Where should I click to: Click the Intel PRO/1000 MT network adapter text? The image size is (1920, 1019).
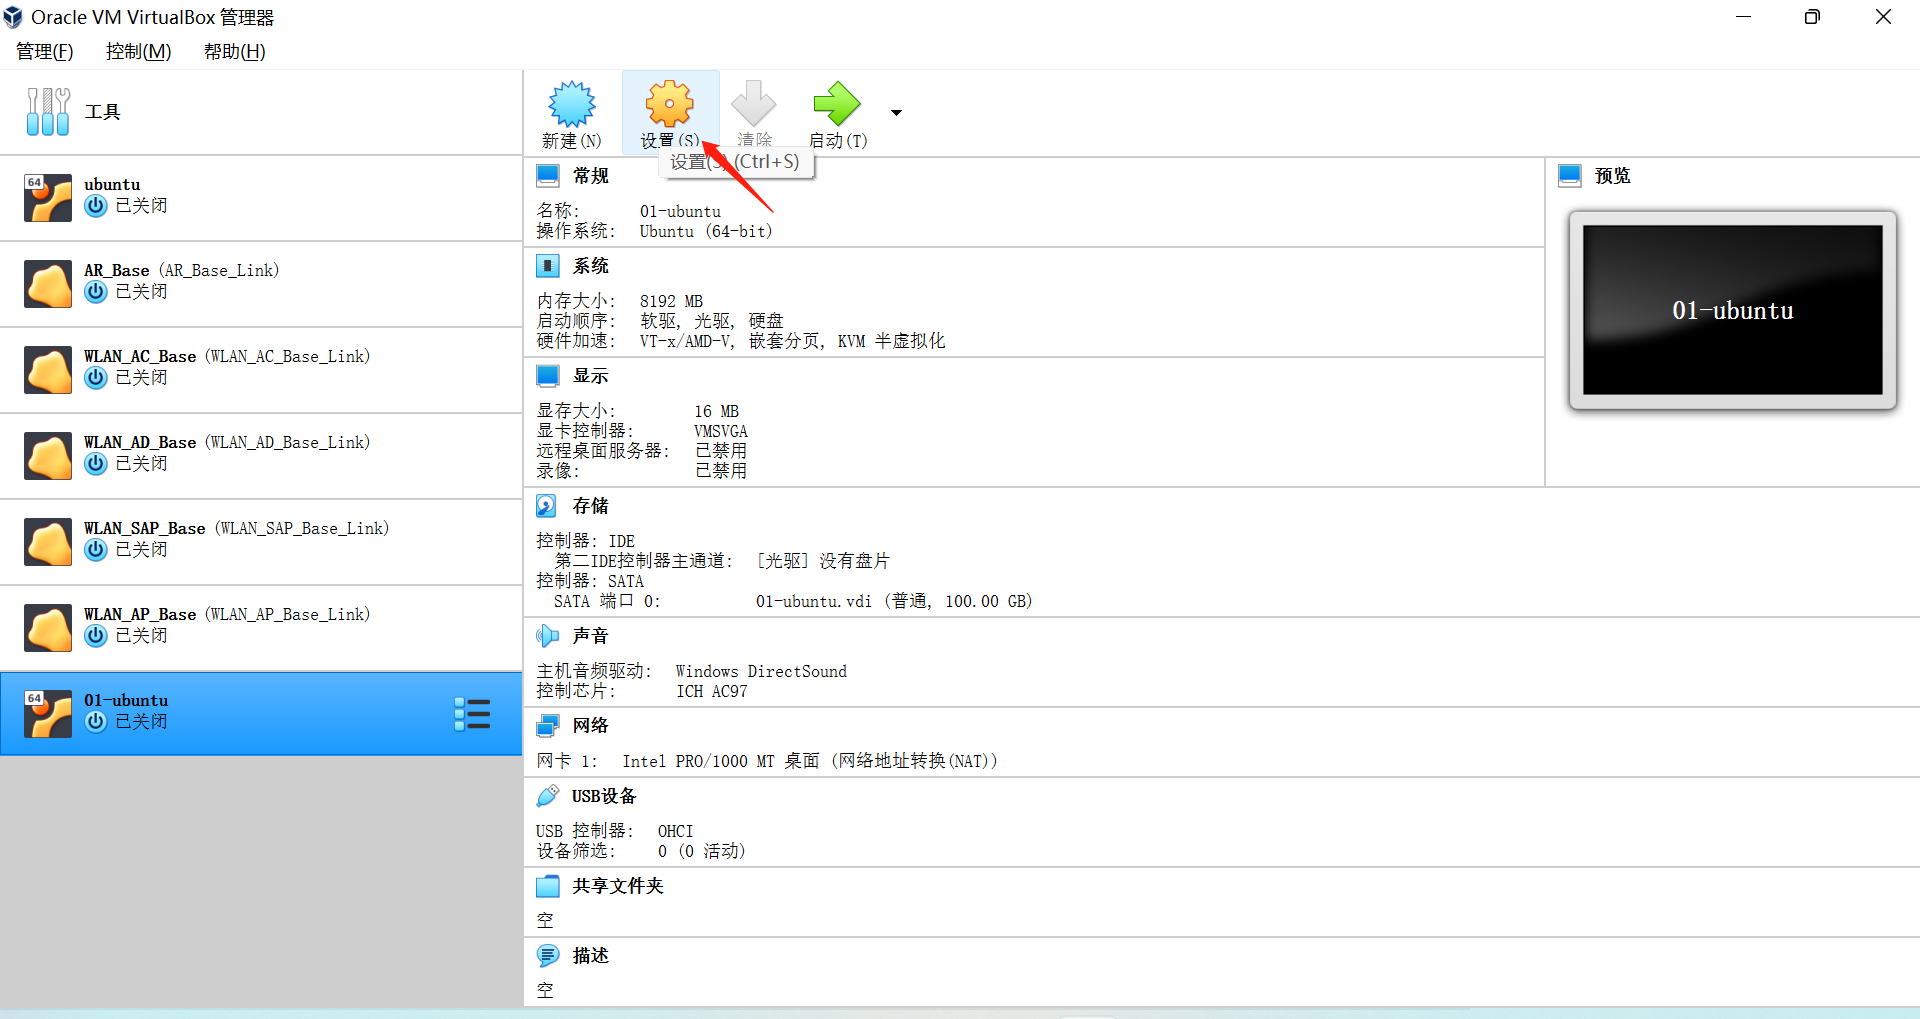click(x=810, y=761)
